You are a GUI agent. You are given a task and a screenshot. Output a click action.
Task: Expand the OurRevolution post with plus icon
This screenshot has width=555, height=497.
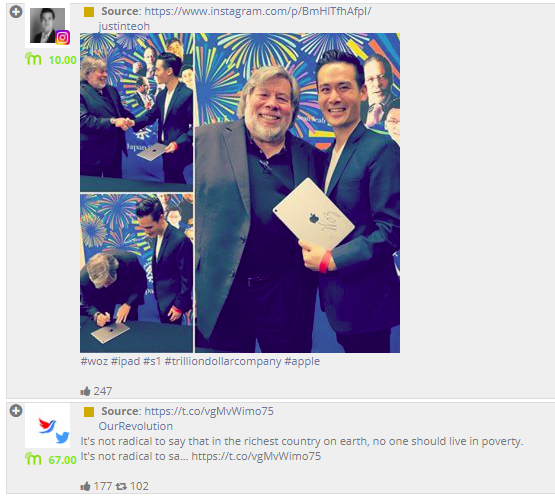(x=16, y=411)
